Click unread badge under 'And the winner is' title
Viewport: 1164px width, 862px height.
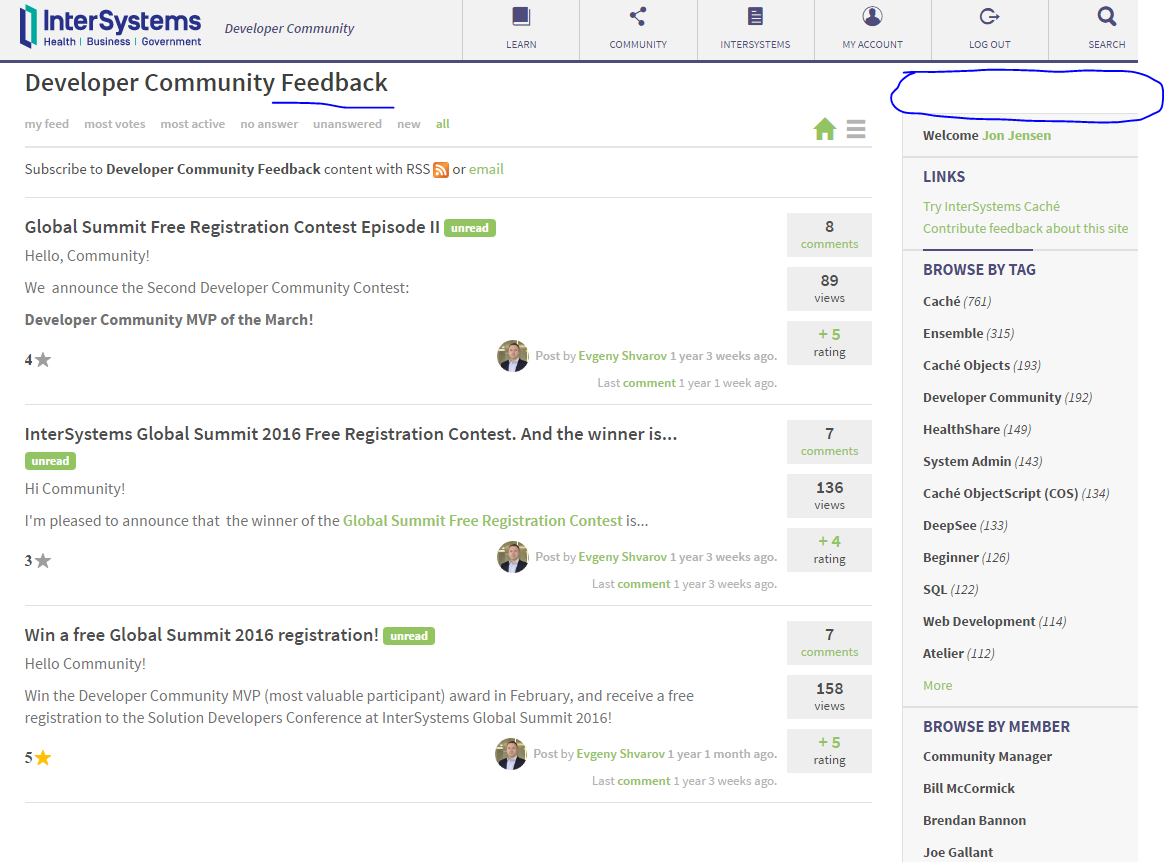[50, 461]
